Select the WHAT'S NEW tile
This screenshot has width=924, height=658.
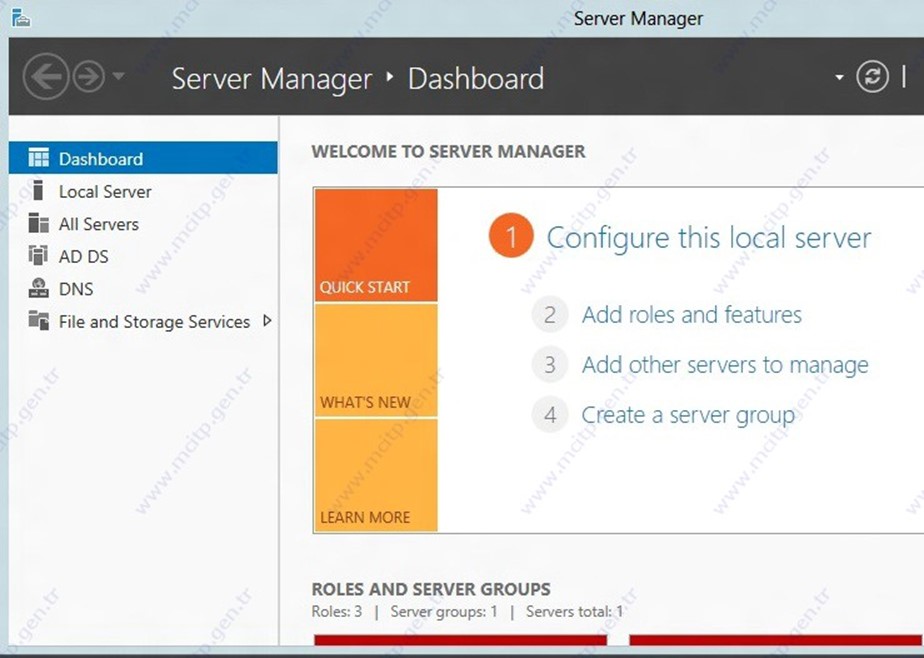(376, 360)
